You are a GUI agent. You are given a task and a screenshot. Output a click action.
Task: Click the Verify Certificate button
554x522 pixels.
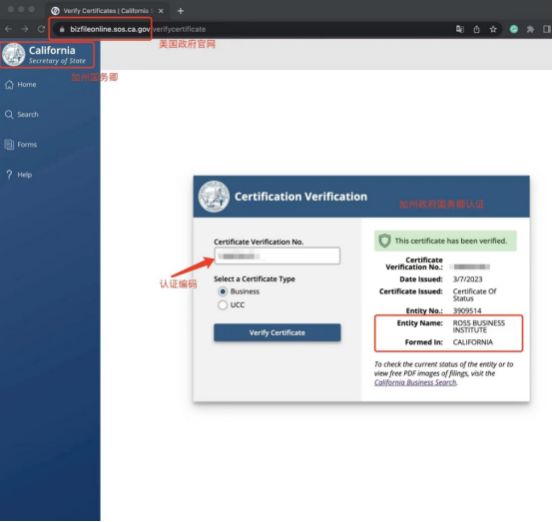(277, 333)
